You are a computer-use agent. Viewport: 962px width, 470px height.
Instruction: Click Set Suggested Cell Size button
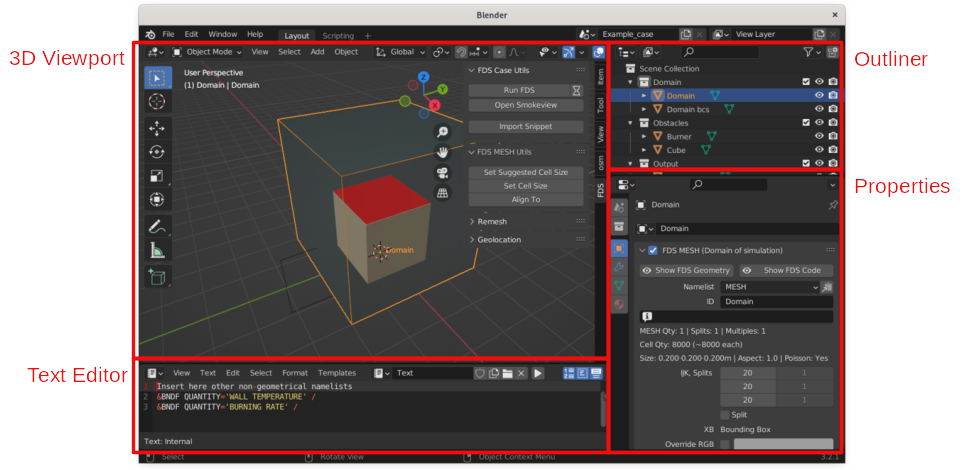pos(525,172)
